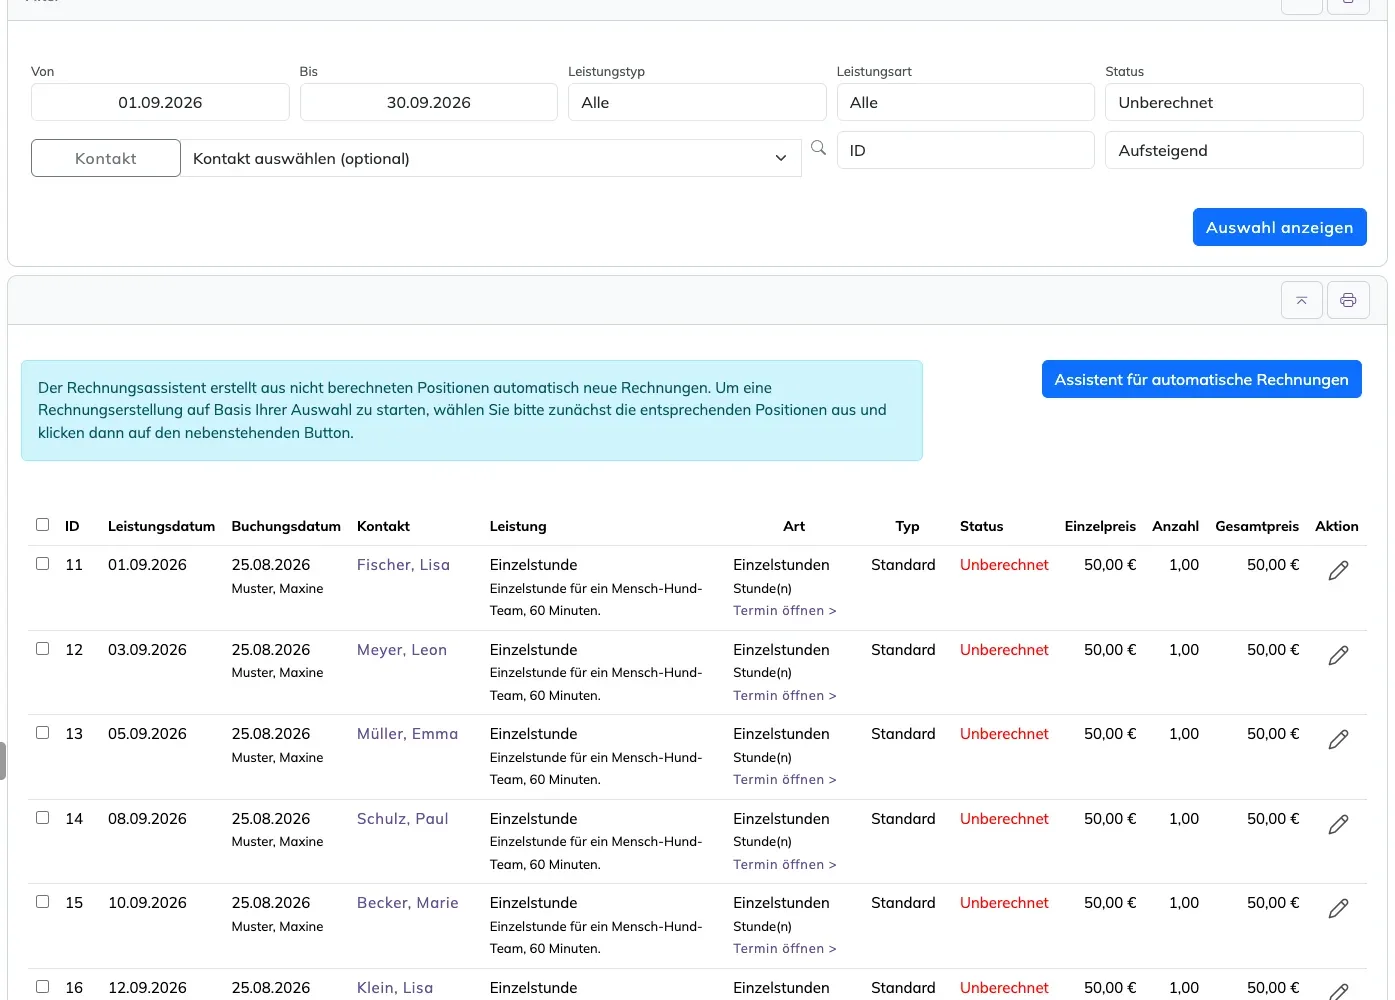This screenshot has width=1395, height=1000.
Task: Open contact Becker, Marie
Action: [x=407, y=903]
